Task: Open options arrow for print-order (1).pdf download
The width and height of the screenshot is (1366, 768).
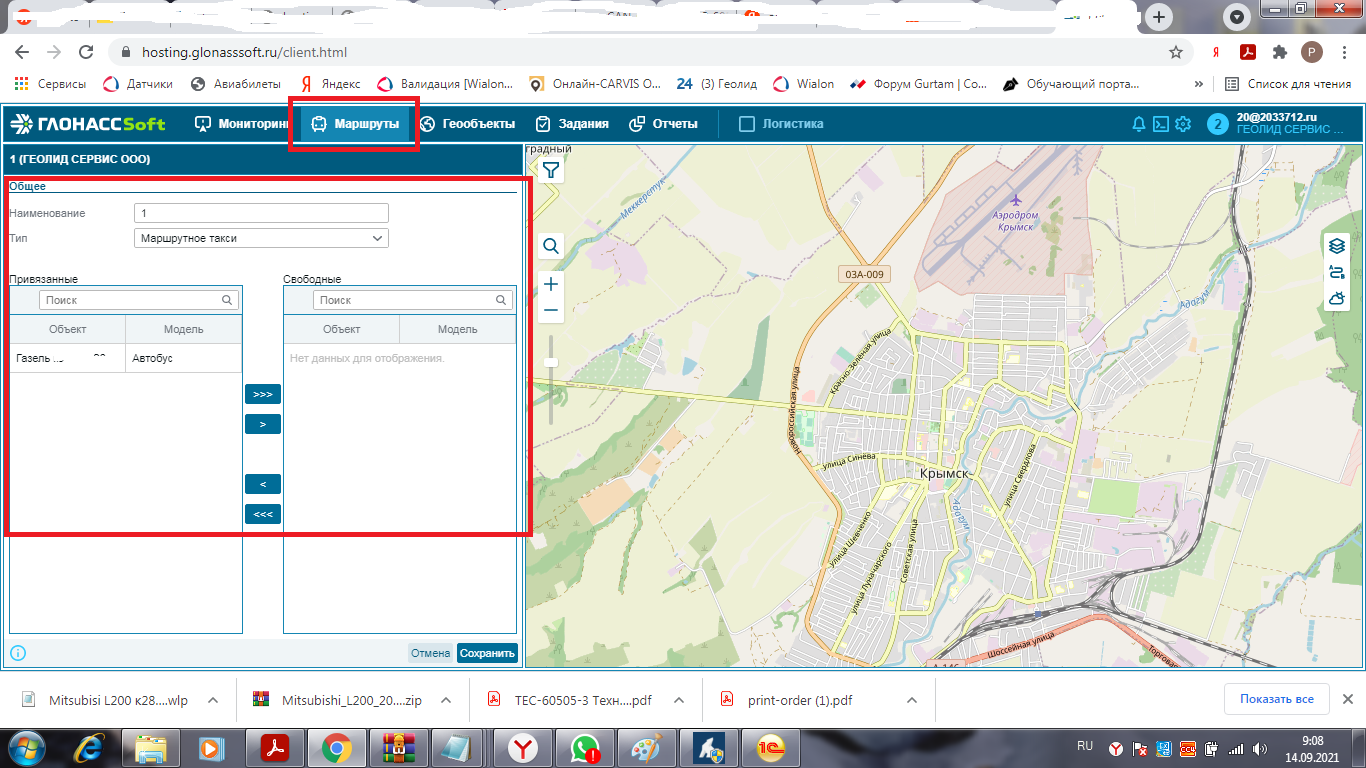Action: point(909,700)
